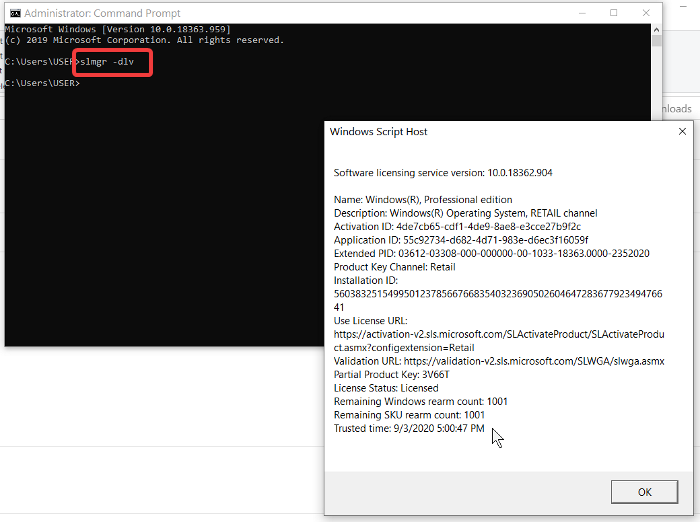
Task: Click the 'Administrator: Command Prompt' window title
Action: [x=102, y=13]
